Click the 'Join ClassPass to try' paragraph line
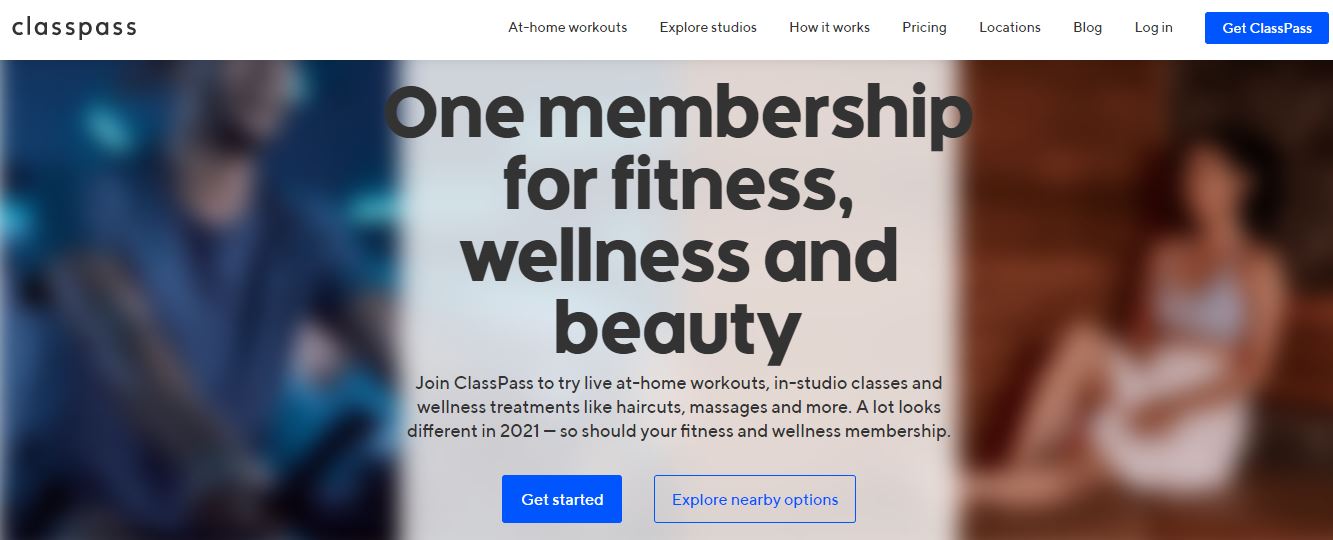 point(678,383)
